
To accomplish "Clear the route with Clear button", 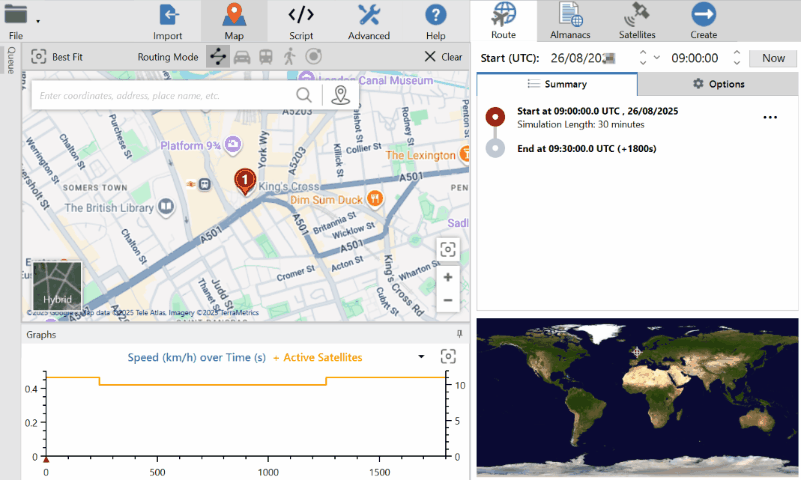I will [443, 57].
